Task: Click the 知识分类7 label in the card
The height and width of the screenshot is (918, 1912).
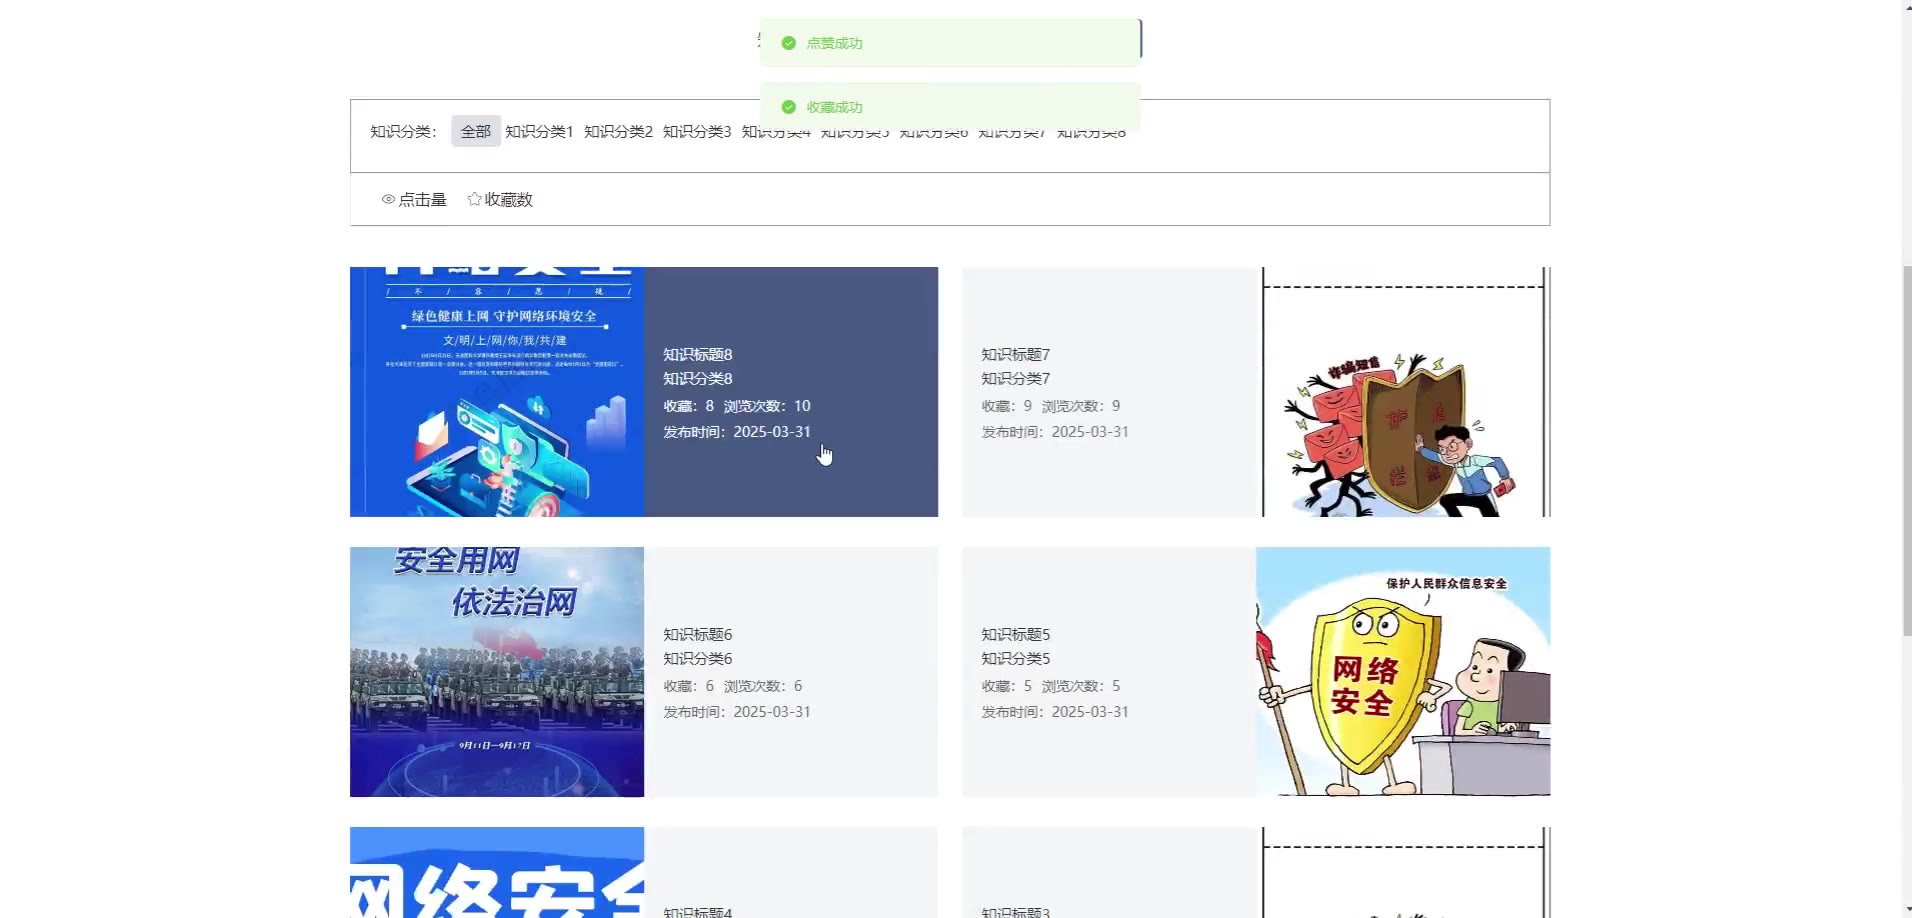Action: [x=1016, y=378]
